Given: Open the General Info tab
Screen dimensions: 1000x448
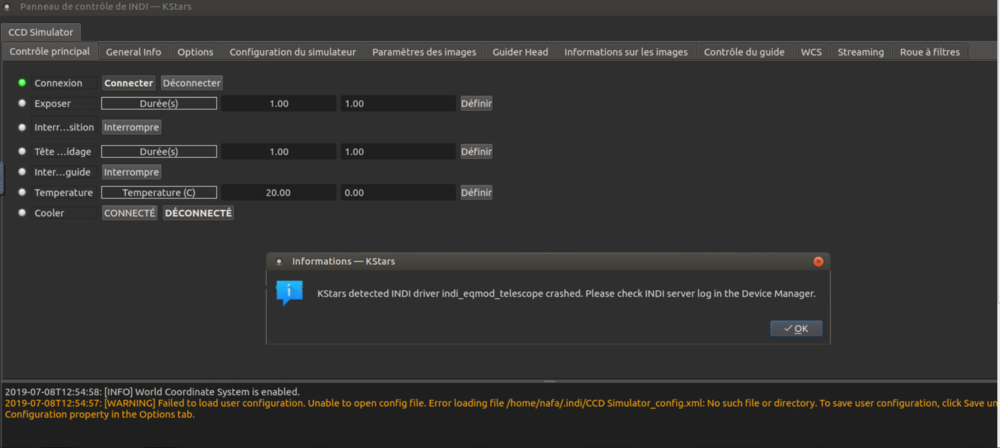Looking at the screenshot, I should click(x=133, y=52).
